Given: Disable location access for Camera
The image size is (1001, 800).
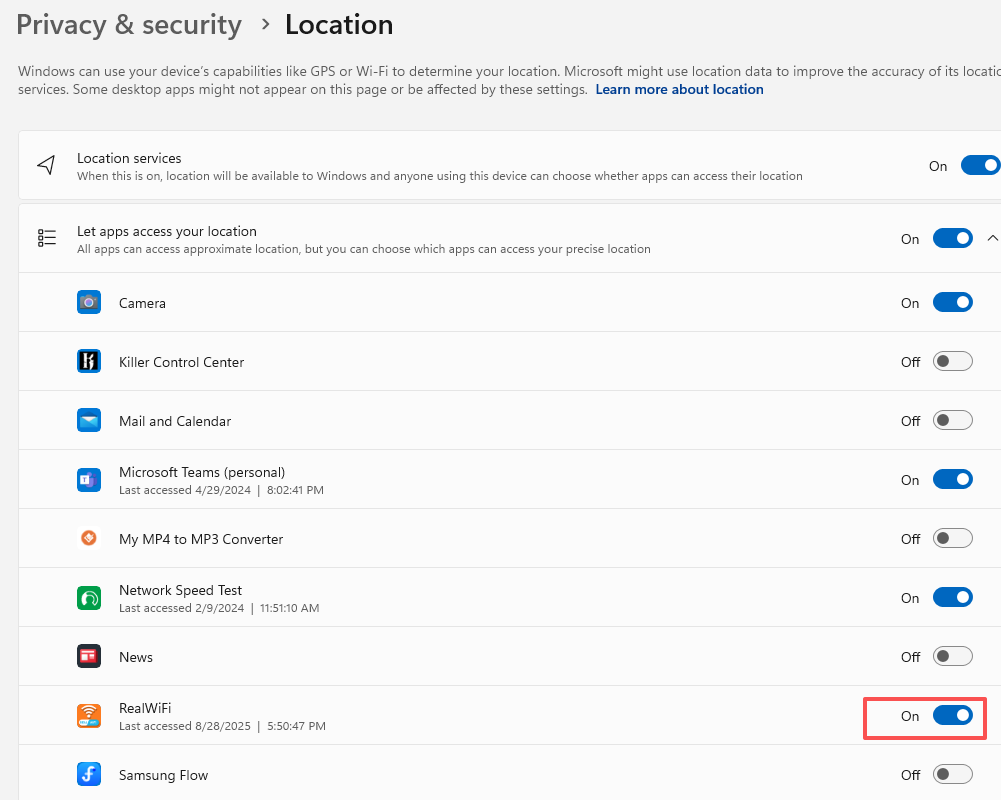Looking at the screenshot, I should (x=952, y=302).
